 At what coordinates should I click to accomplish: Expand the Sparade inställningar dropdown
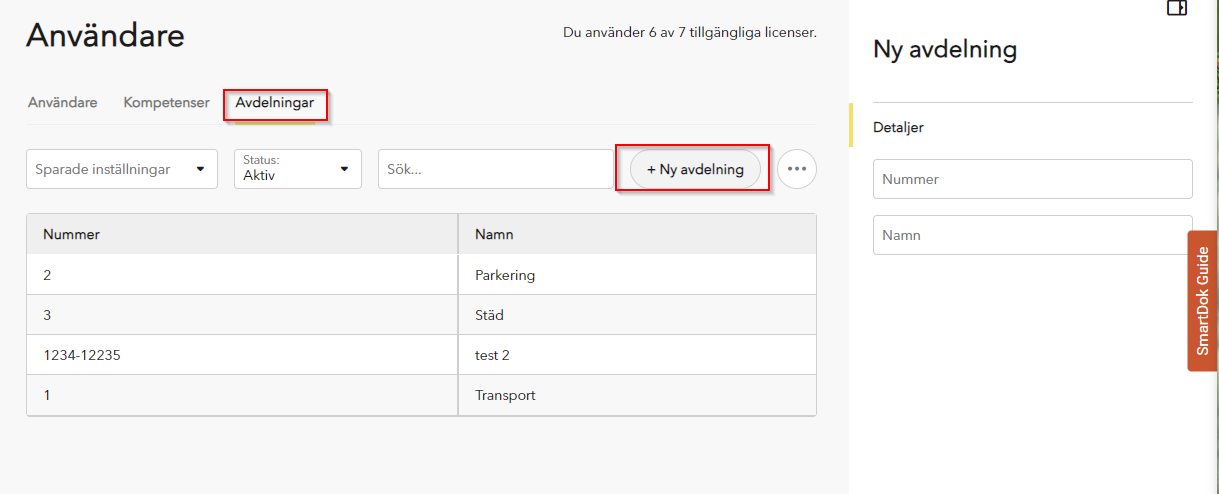point(122,169)
